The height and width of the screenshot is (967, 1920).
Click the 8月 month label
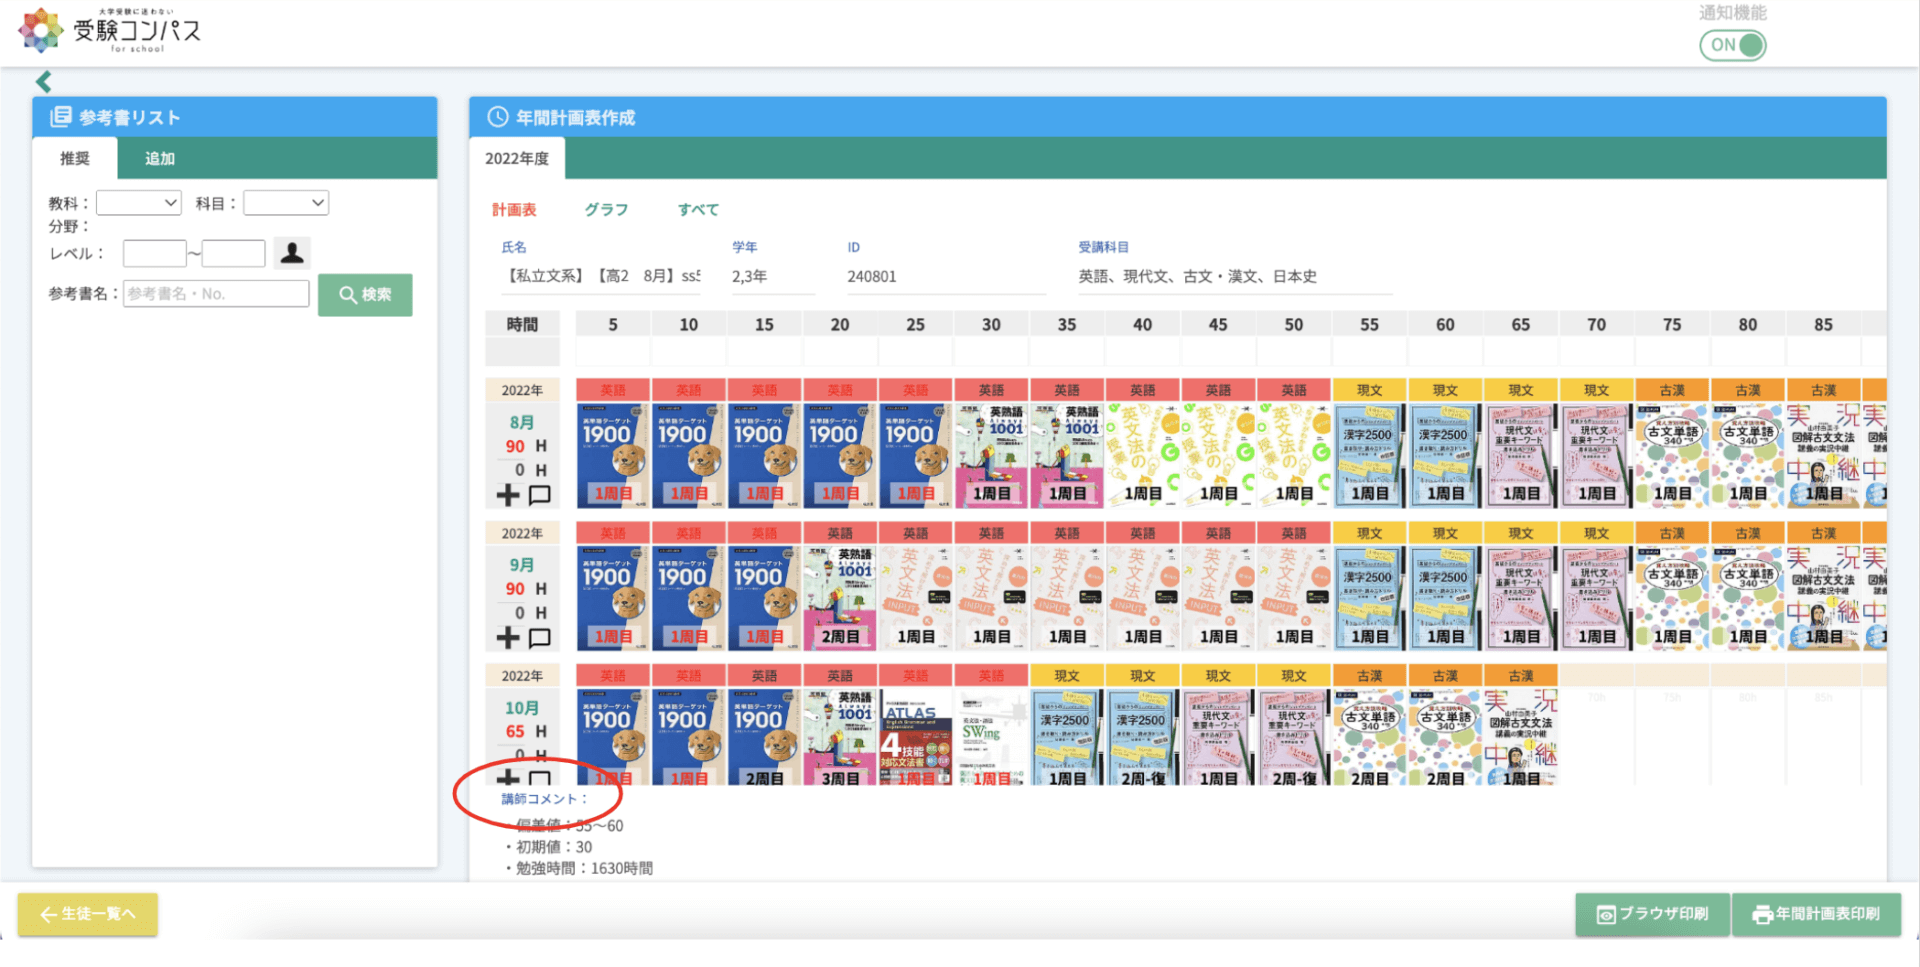coord(522,423)
